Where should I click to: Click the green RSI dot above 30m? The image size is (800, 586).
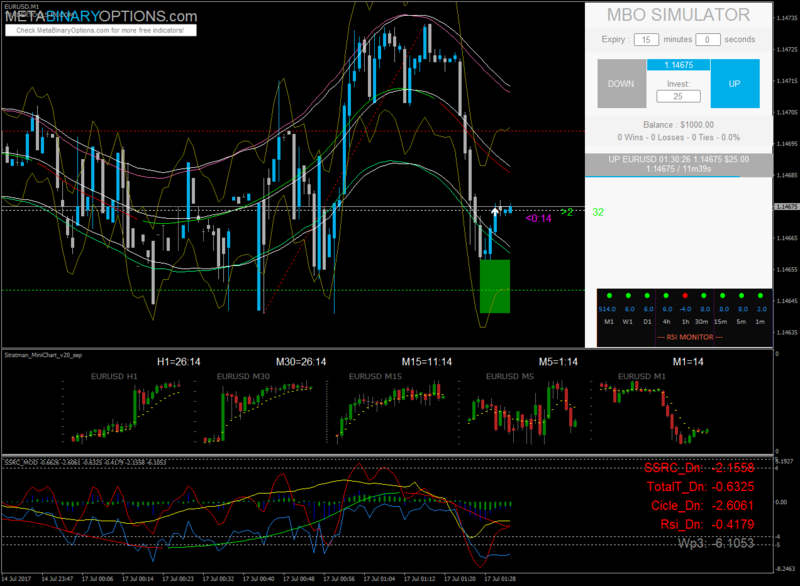[704, 295]
